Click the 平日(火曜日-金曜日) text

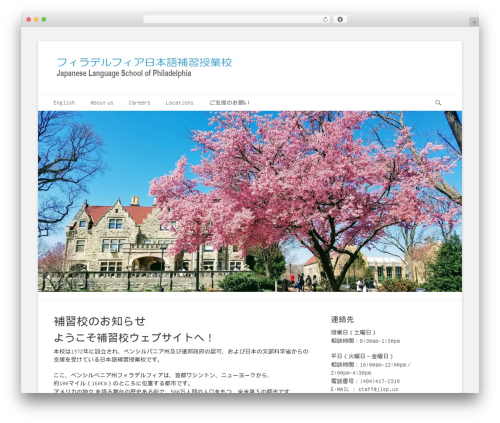coord(362,356)
